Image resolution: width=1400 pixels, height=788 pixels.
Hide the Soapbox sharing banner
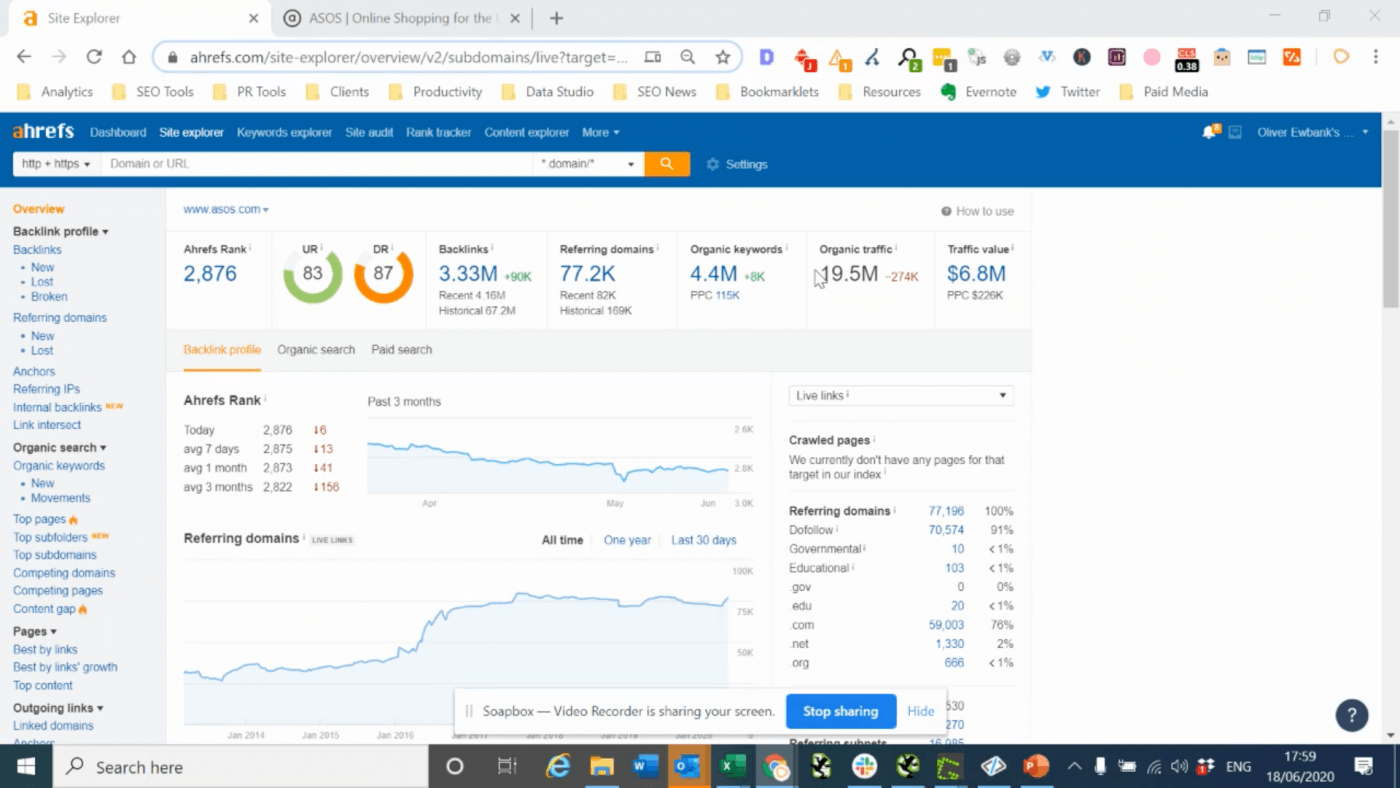pyautogui.click(x=921, y=712)
